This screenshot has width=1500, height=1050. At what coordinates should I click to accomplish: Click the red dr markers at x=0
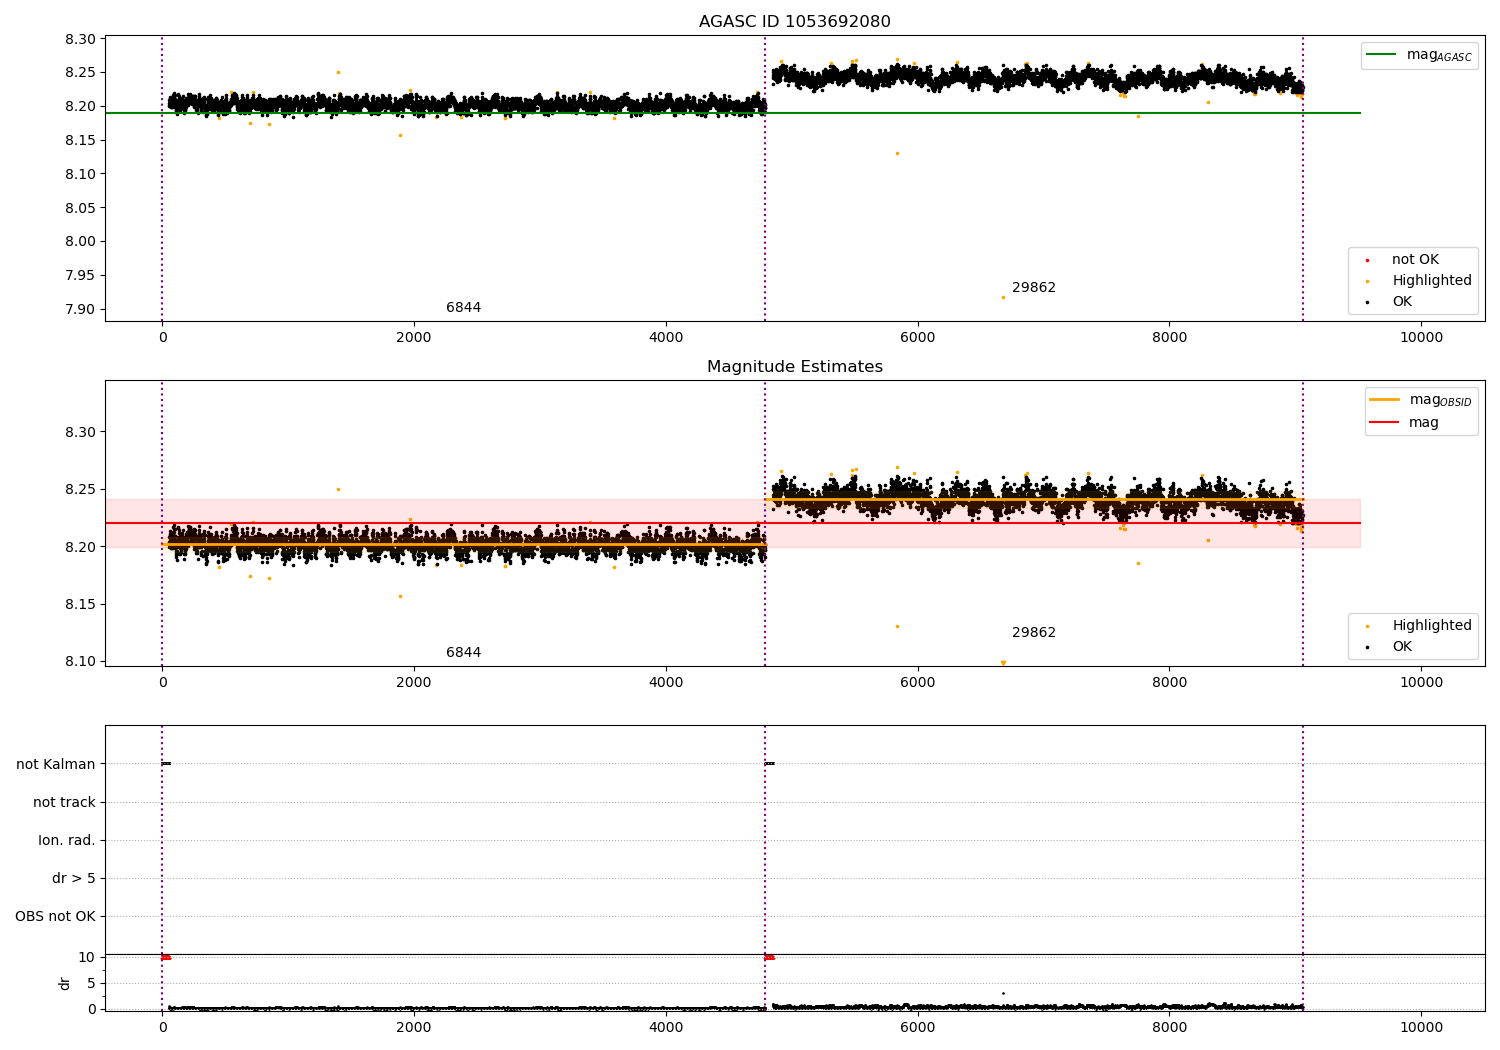click(x=166, y=957)
